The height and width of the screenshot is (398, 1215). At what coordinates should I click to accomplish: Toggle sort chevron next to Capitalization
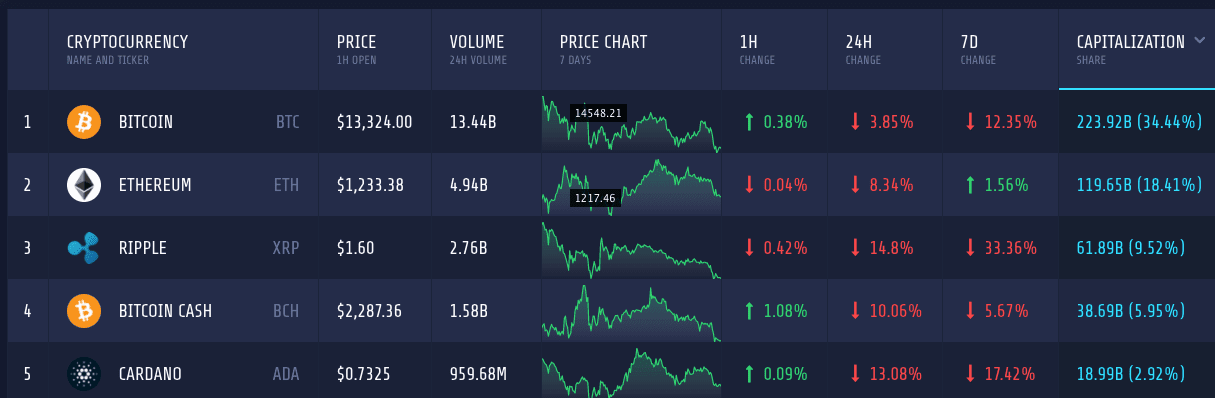(x=1201, y=41)
